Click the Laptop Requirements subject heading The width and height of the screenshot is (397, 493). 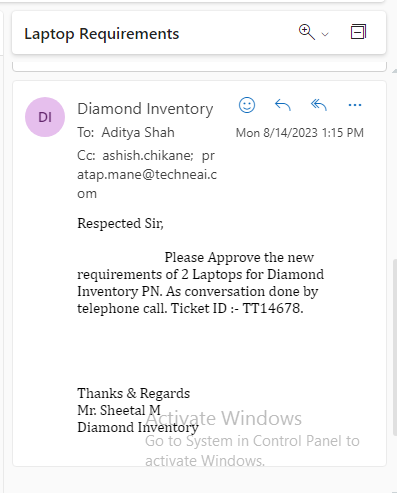click(102, 34)
